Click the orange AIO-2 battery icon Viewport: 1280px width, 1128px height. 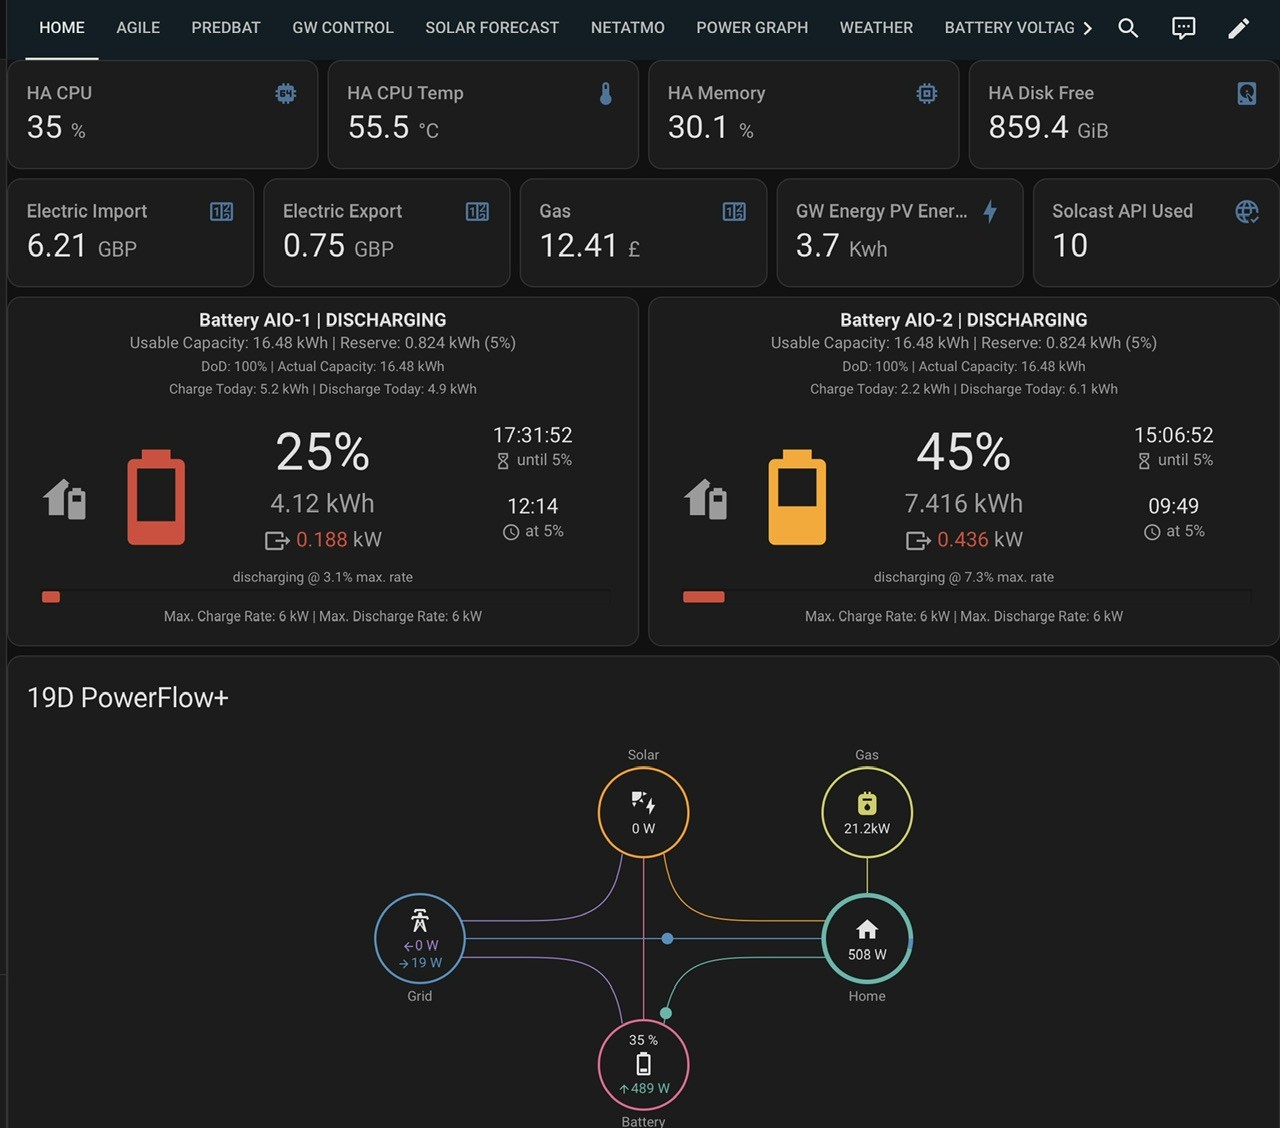[797, 498]
